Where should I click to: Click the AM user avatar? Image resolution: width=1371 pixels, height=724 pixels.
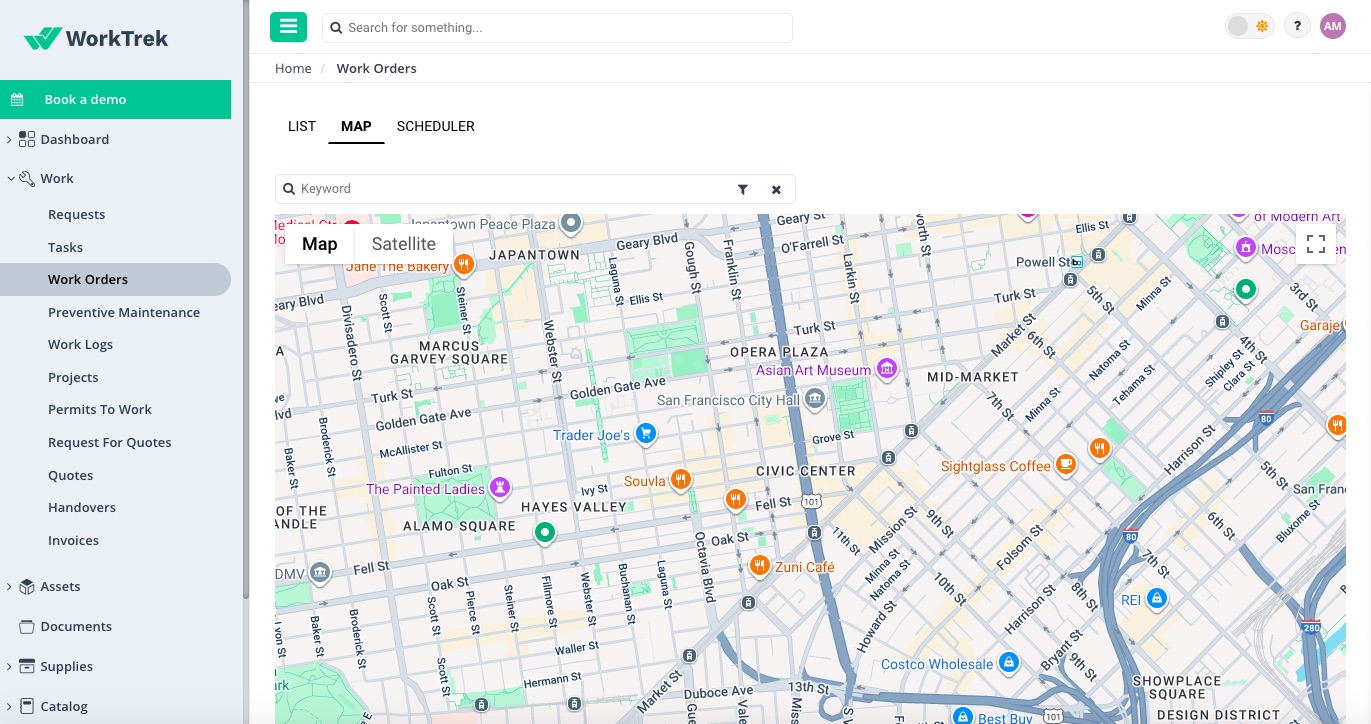click(x=1333, y=26)
